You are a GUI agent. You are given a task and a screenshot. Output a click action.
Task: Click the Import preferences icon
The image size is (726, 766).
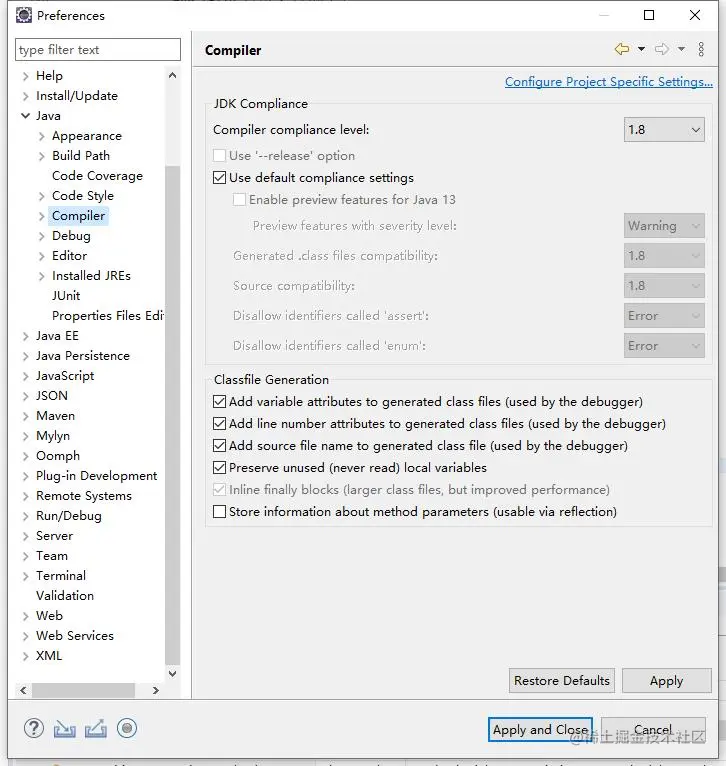coord(64,728)
